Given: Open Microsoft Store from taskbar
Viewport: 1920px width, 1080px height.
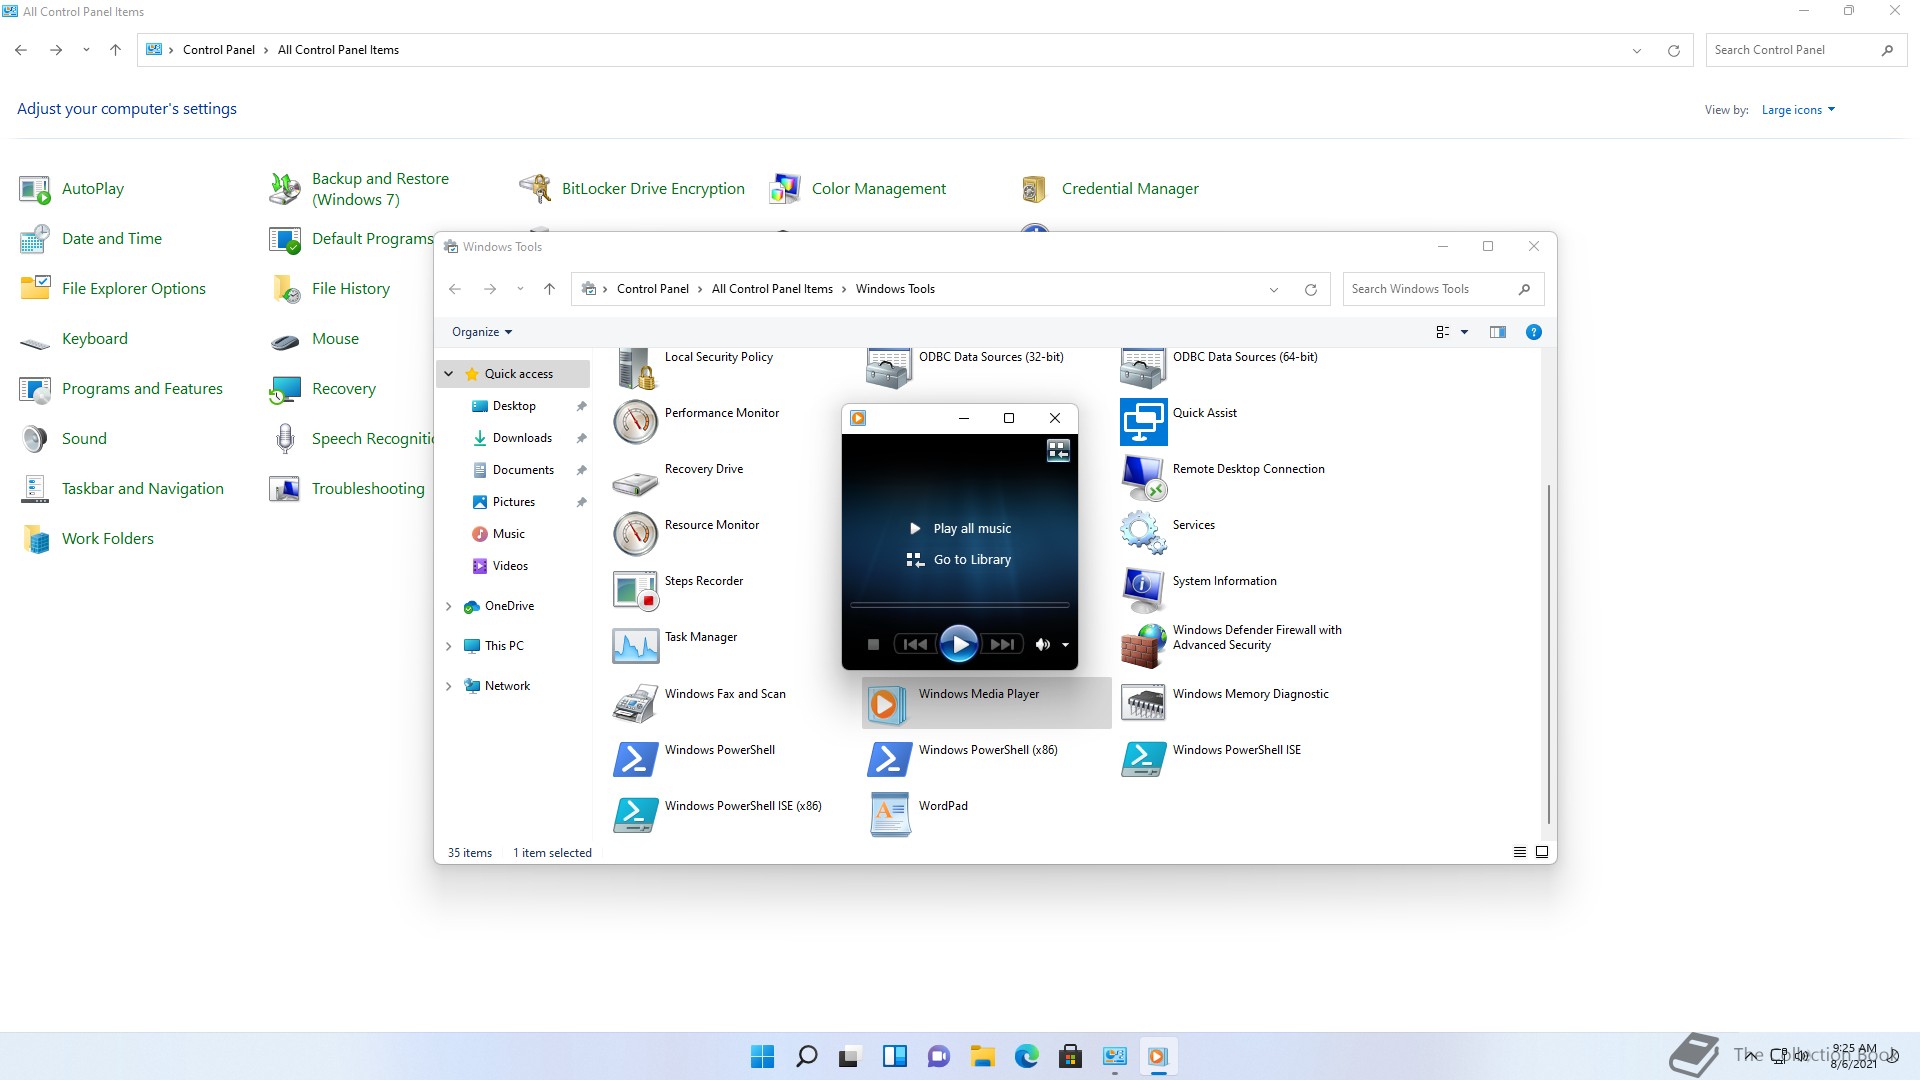Looking at the screenshot, I should tap(1071, 1056).
